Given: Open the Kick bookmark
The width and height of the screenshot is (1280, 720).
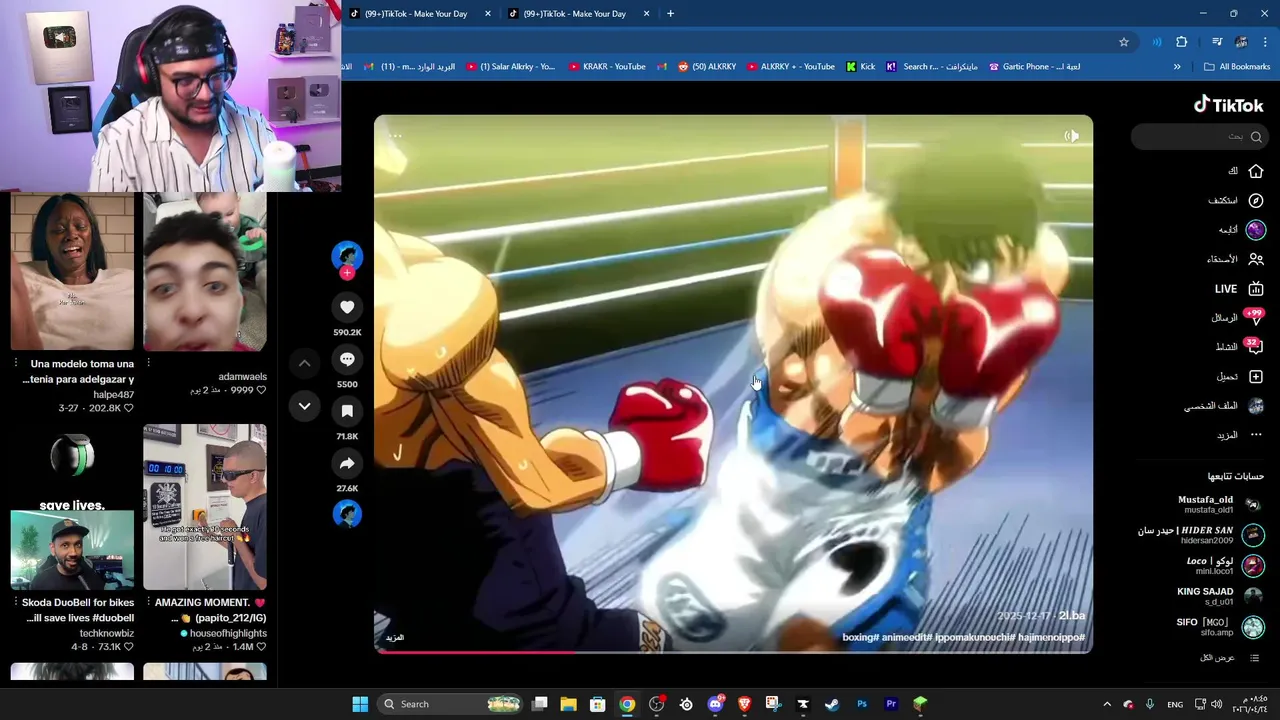Looking at the screenshot, I should pyautogui.click(x=860, y=67).
